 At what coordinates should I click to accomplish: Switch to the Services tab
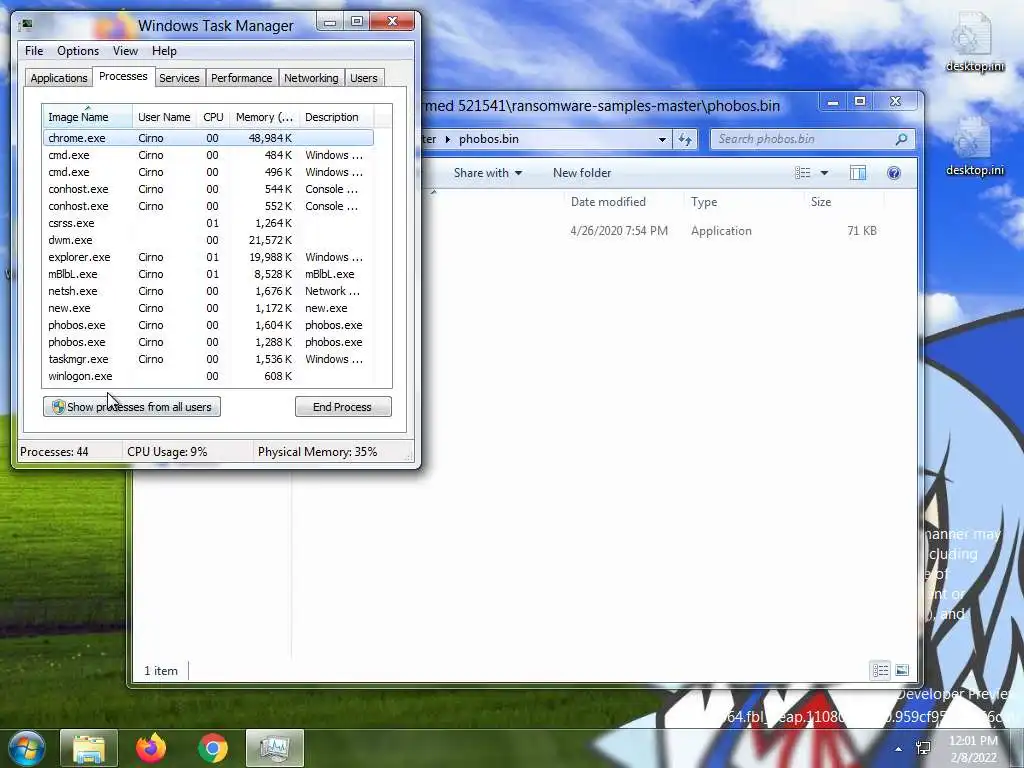point(179,78)
